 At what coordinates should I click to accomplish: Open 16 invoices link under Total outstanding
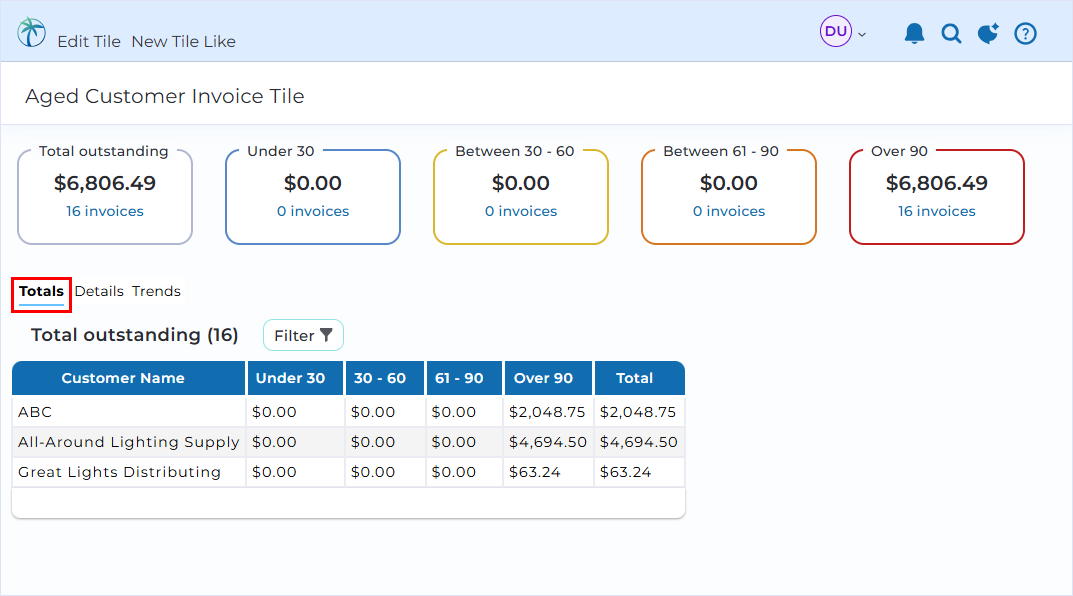[105, 211]
